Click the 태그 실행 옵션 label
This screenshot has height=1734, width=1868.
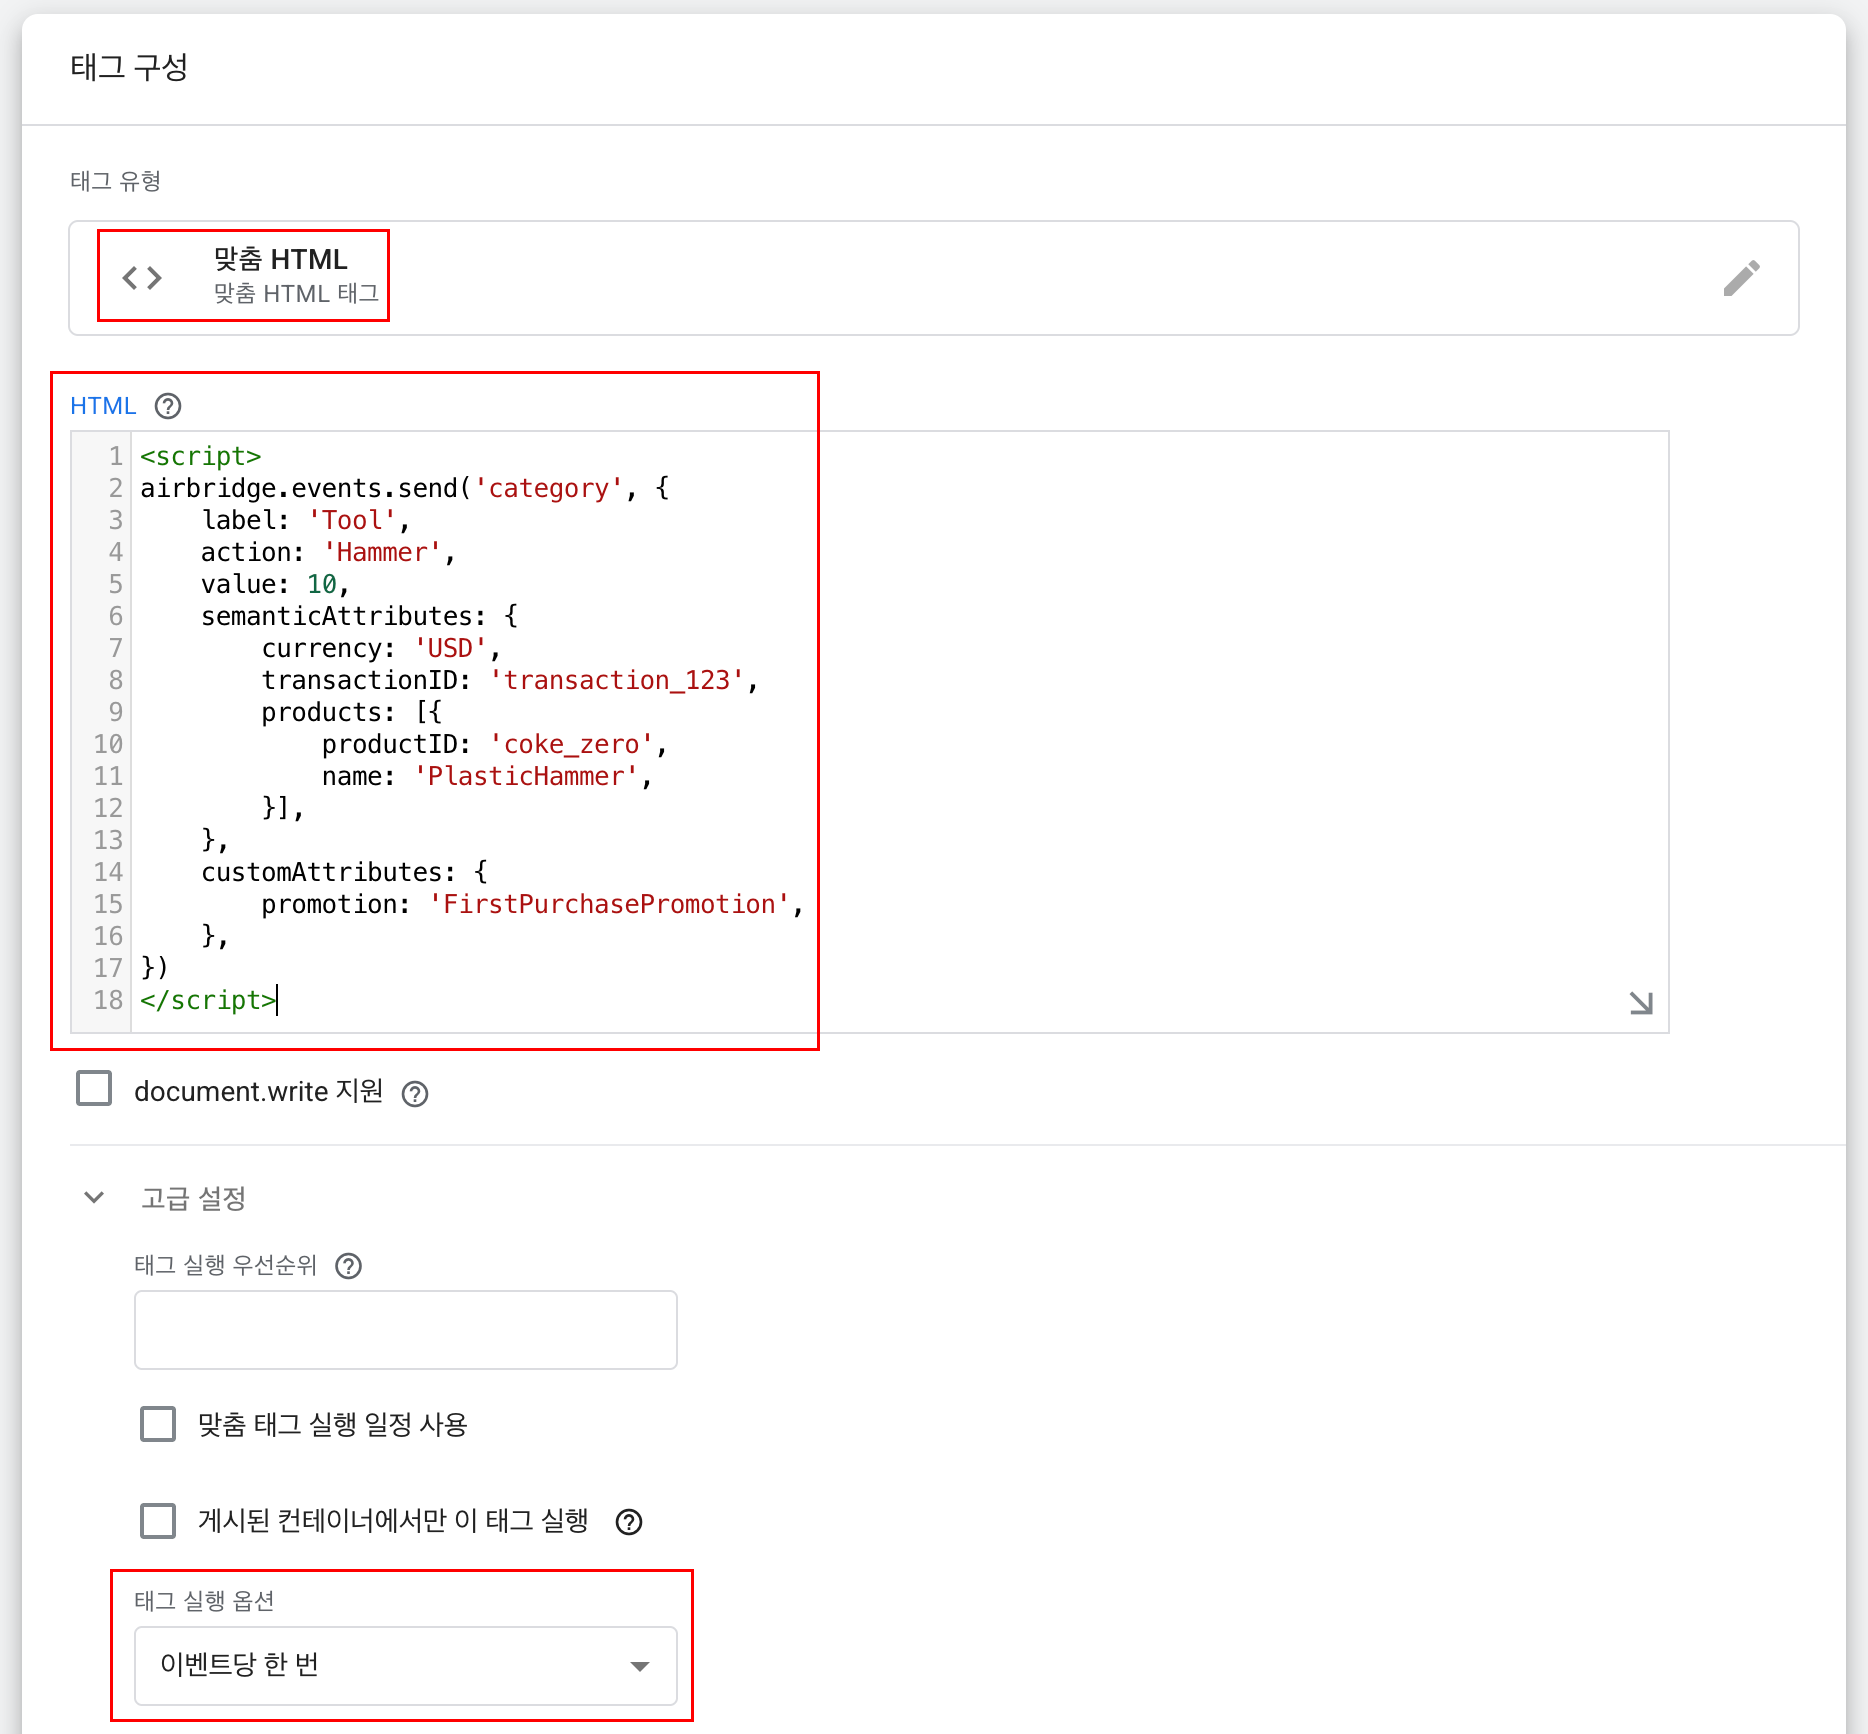pos(204,1601)
